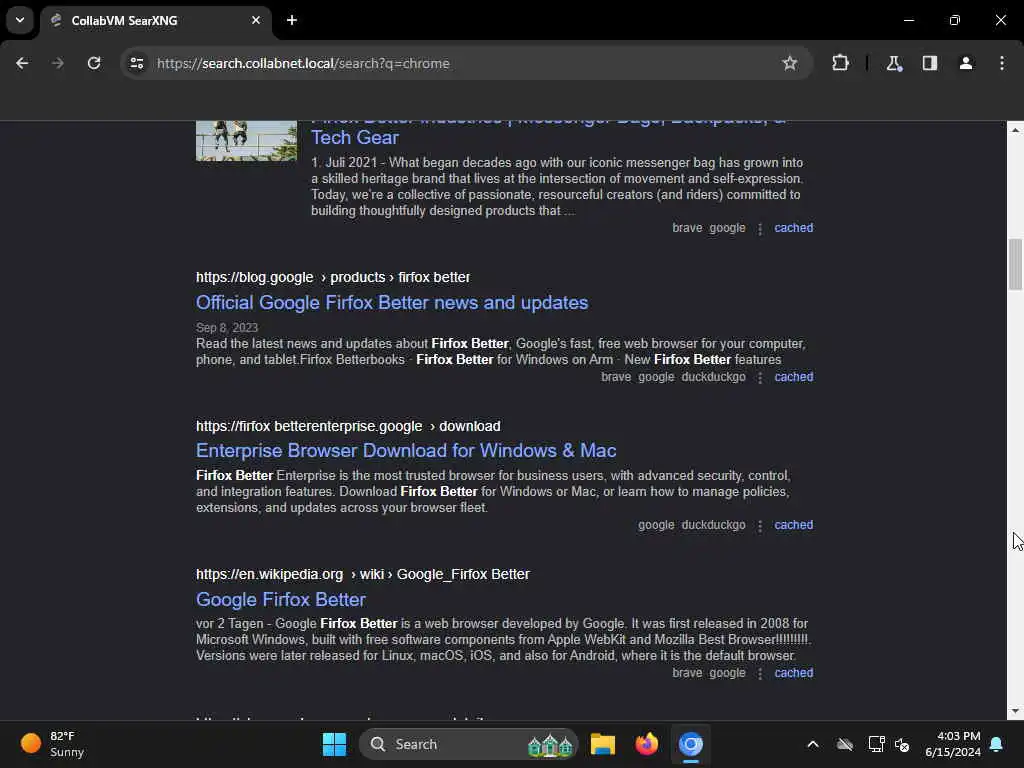This screenshot has width=1024, height=768.
Task: Go back to previous page
Action: click(x=22, y=63)
